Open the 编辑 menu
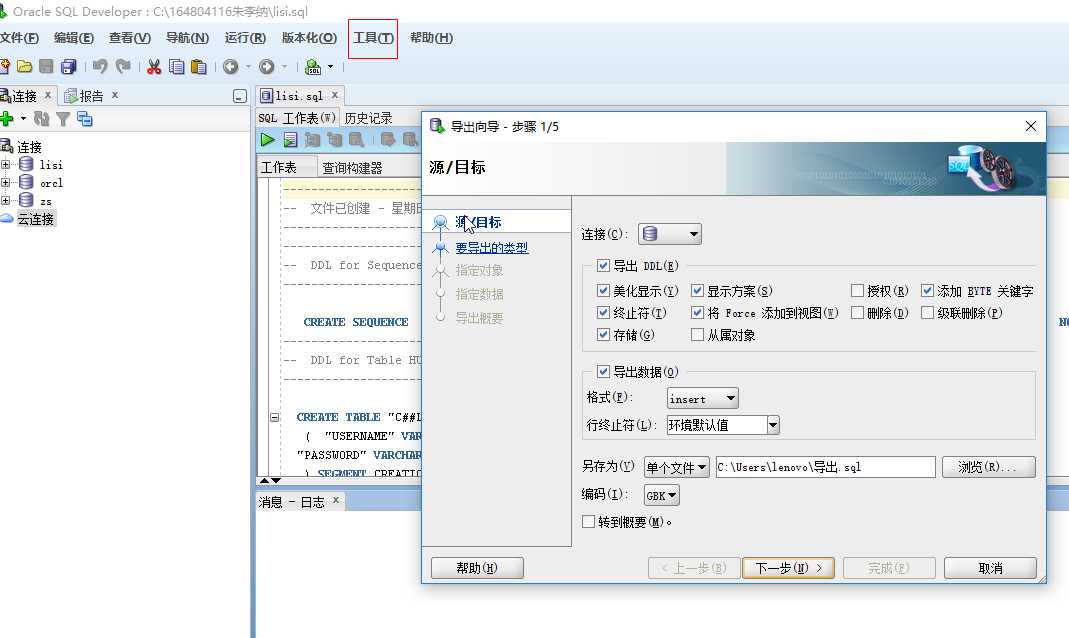This screenshot has height=638, width=1069. pyautogui.click(x=74, y=37)
